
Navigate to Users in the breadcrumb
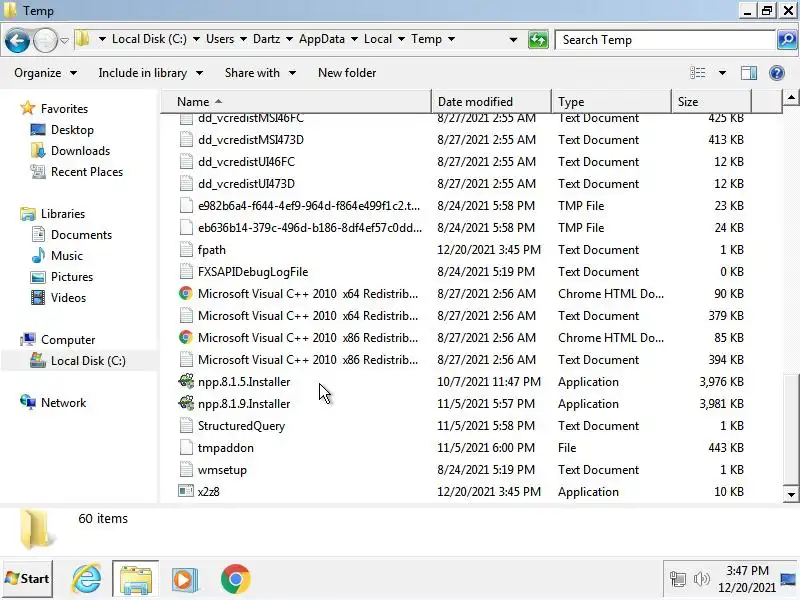220,39
